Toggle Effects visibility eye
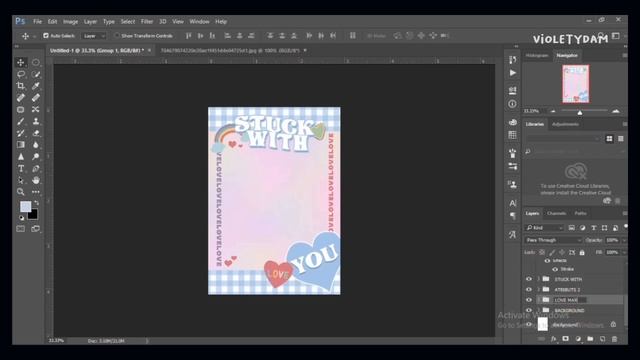Viewport: 640px width, 360px height. 547,260
